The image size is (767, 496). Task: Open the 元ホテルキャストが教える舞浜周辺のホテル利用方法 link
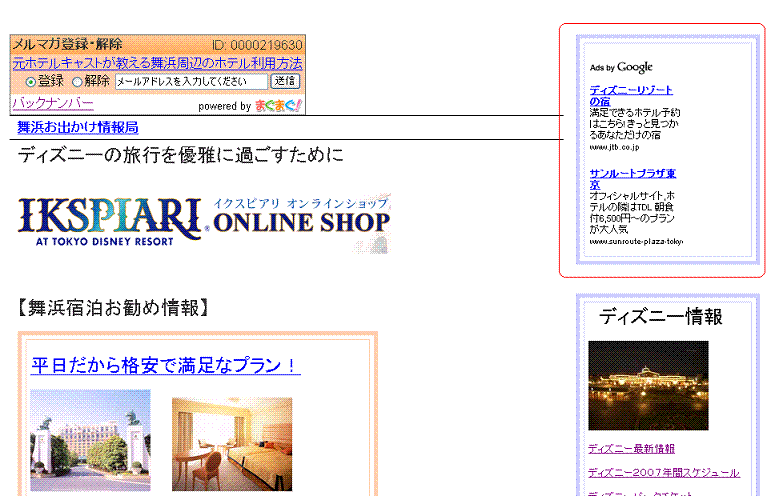[158, 63]
